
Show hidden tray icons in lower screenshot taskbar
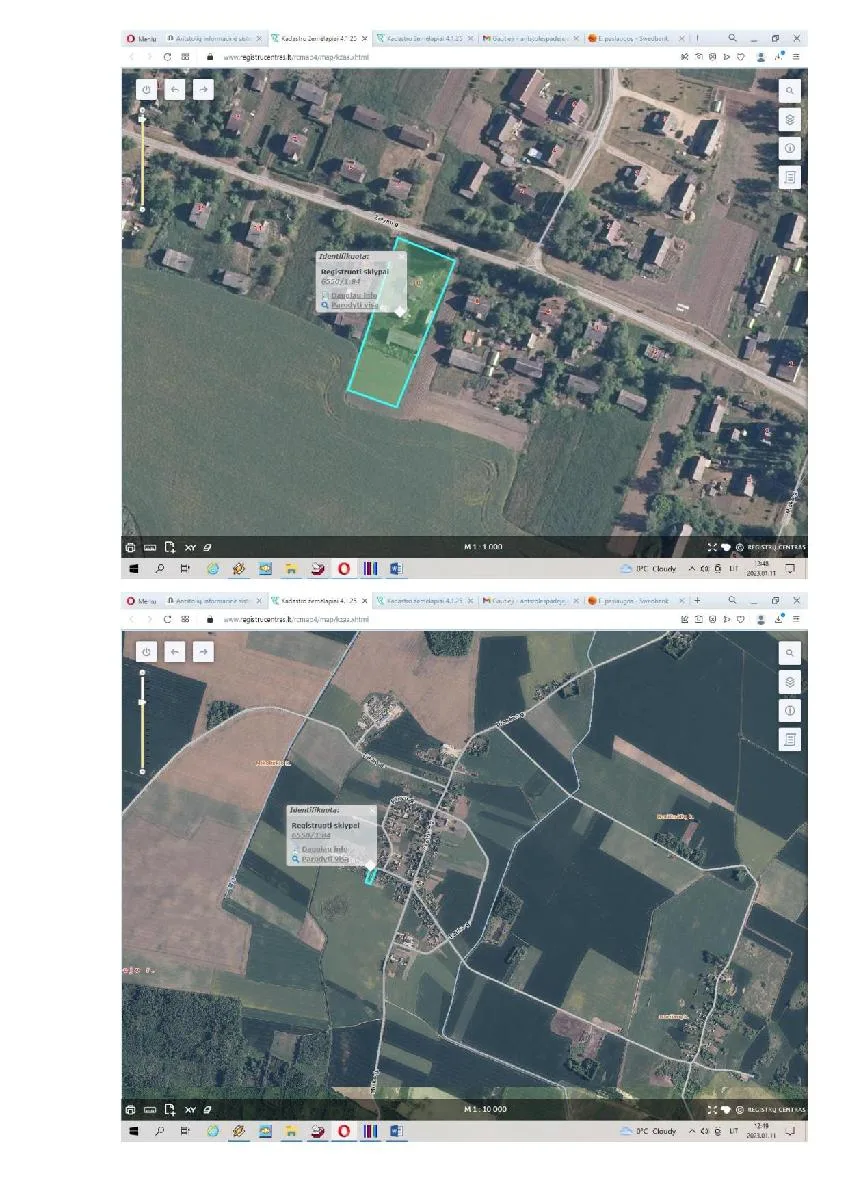click(x=691, y=1131)
